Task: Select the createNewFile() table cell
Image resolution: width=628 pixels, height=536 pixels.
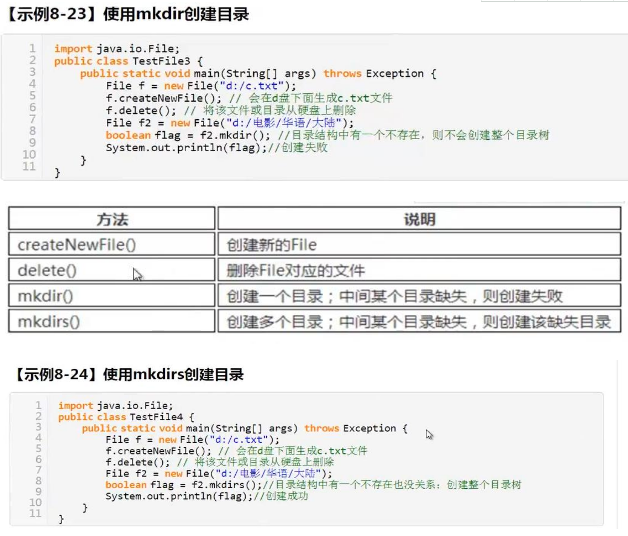Action: 112,244
